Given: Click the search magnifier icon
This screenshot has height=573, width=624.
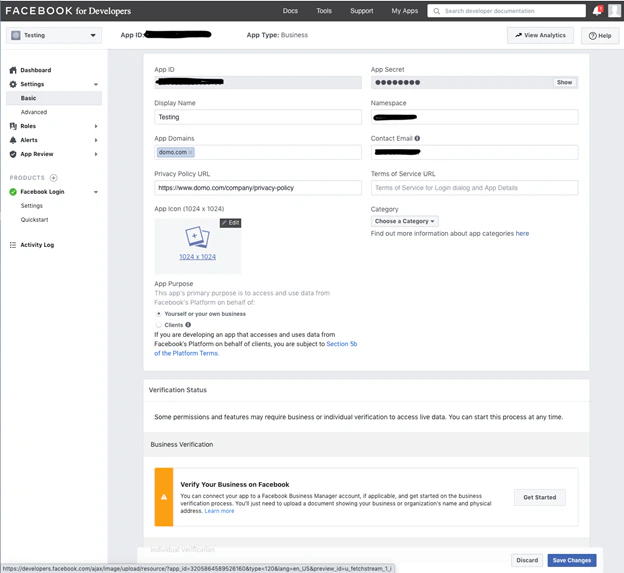Looking at the screenshot, I should point(437,11).
